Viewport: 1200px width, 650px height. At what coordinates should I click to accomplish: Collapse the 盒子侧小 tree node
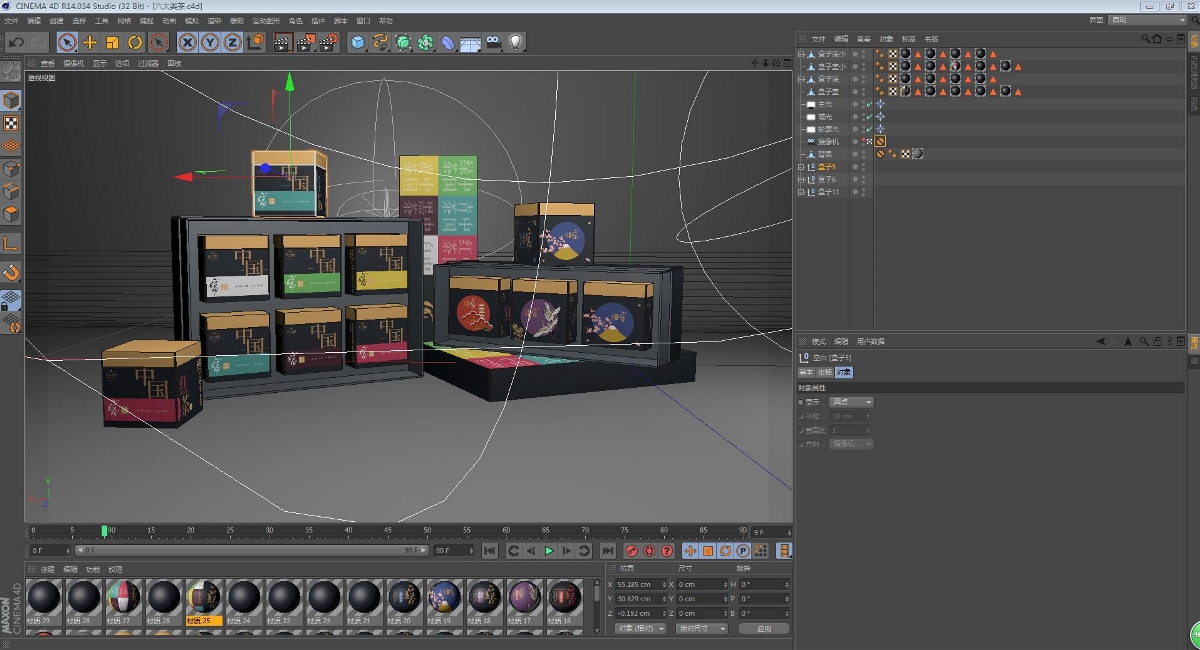[x=801, y=54]
